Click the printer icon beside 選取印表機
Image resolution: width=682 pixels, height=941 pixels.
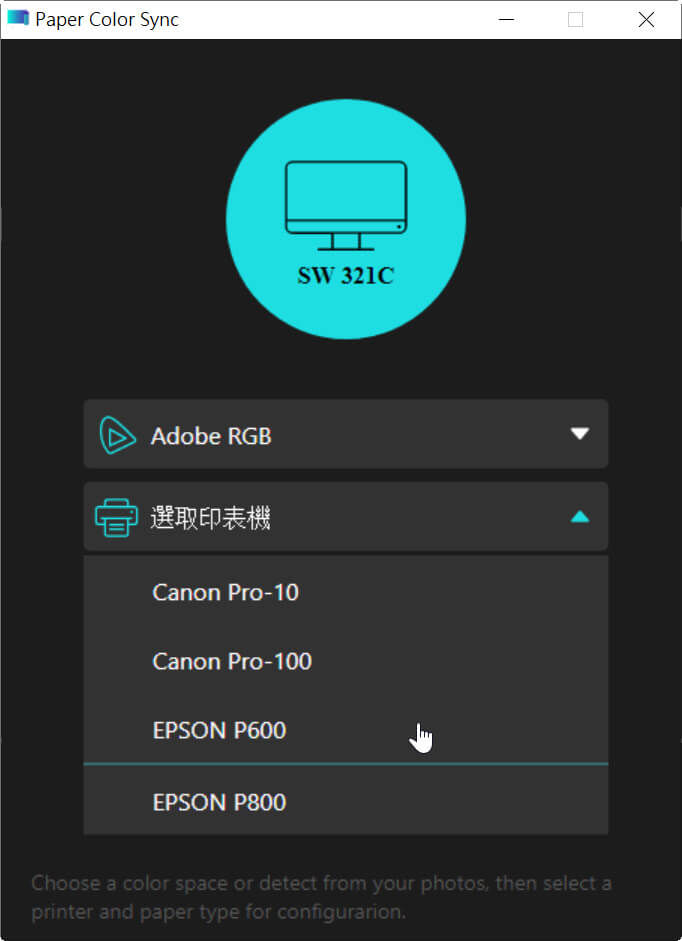(116, 517)
